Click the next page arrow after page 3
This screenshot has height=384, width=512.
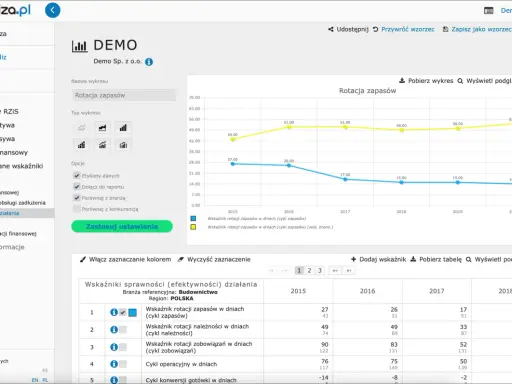click(335, 270)
